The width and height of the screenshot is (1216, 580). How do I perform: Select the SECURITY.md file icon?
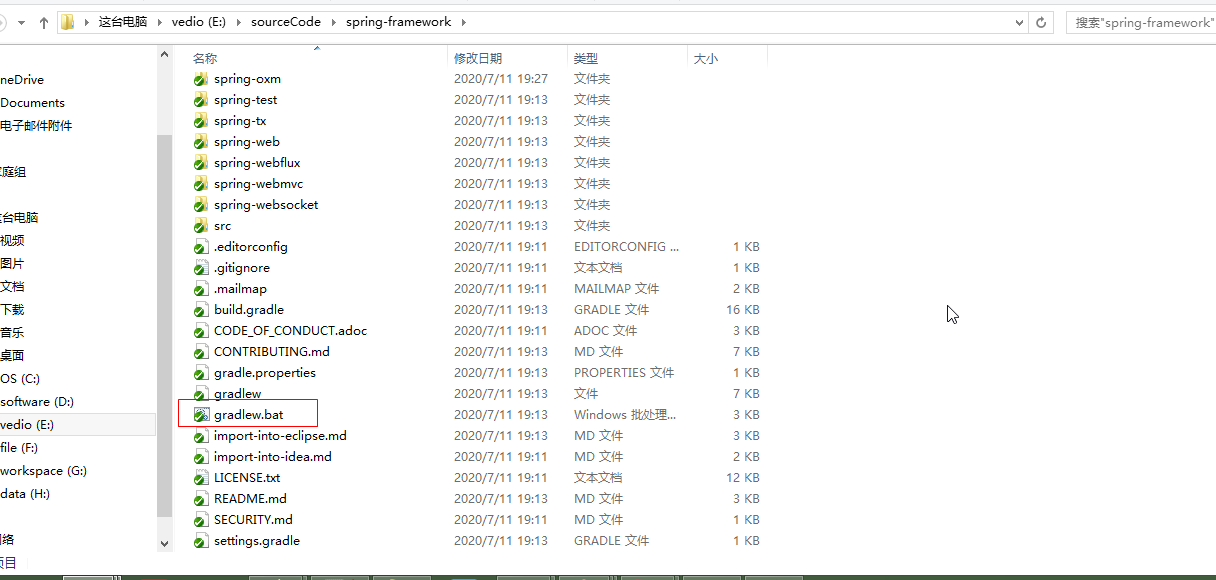pyautogui.click(x=201, y=520)
